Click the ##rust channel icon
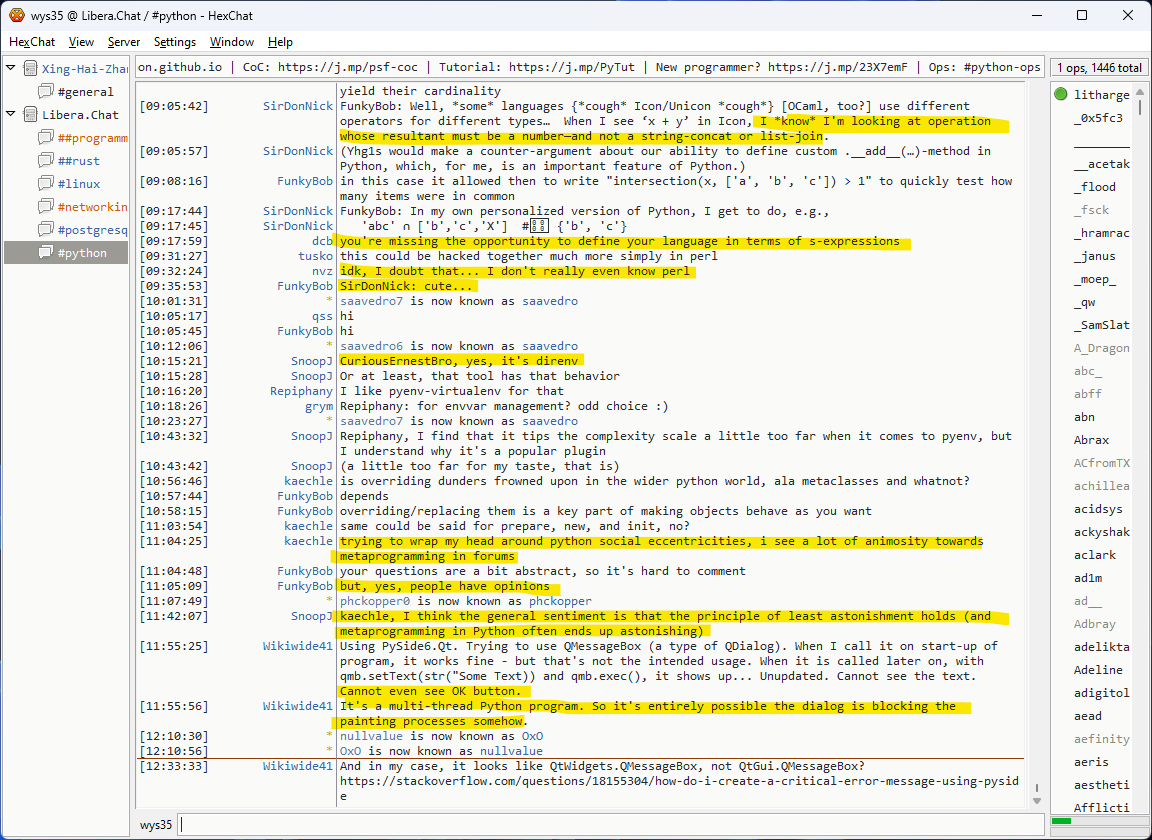This screenshot has width=1152, height=840. click(45, 161)
